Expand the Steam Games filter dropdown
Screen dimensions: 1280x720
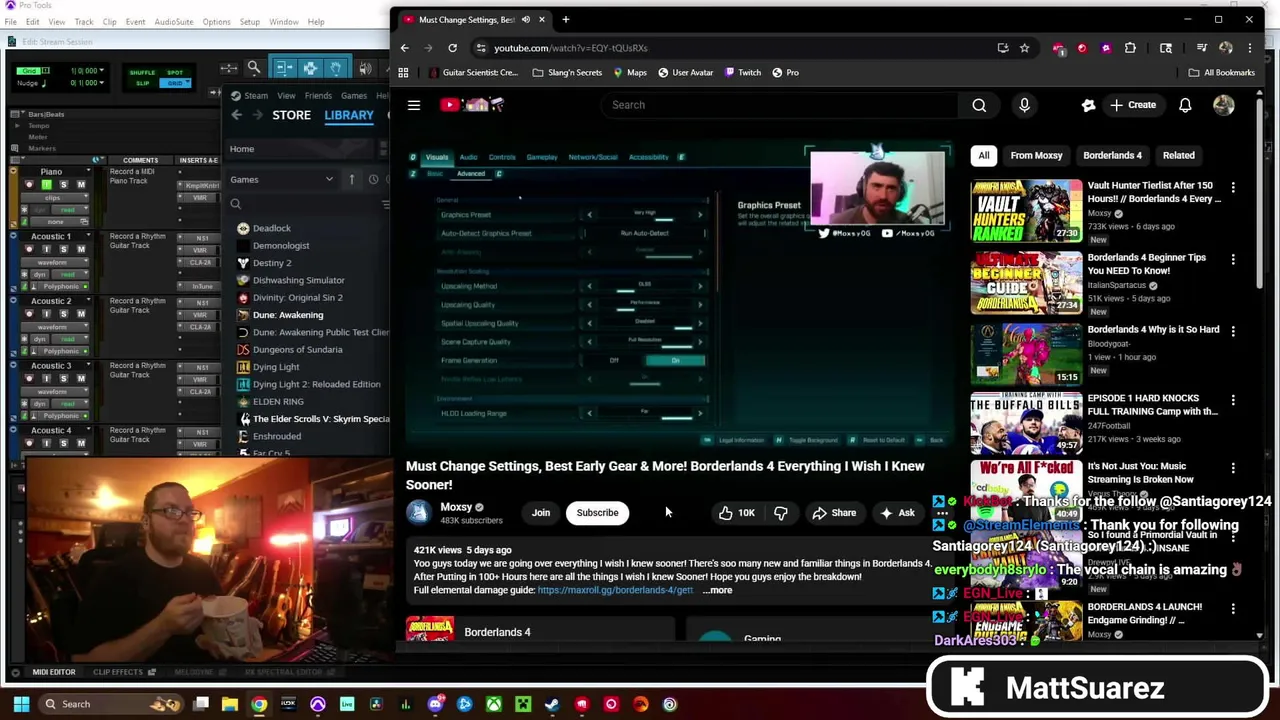point(329,180)
